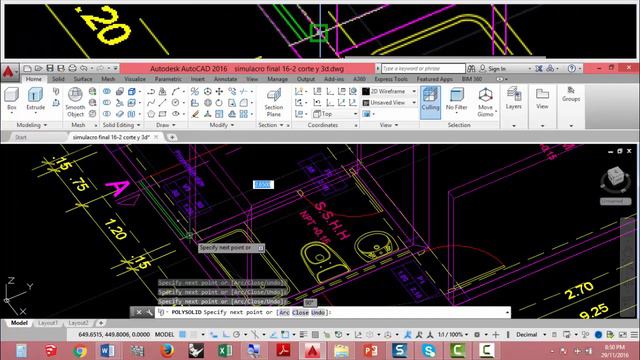
Task: Open the Start file tab
Action: click(x=20, y=137)
